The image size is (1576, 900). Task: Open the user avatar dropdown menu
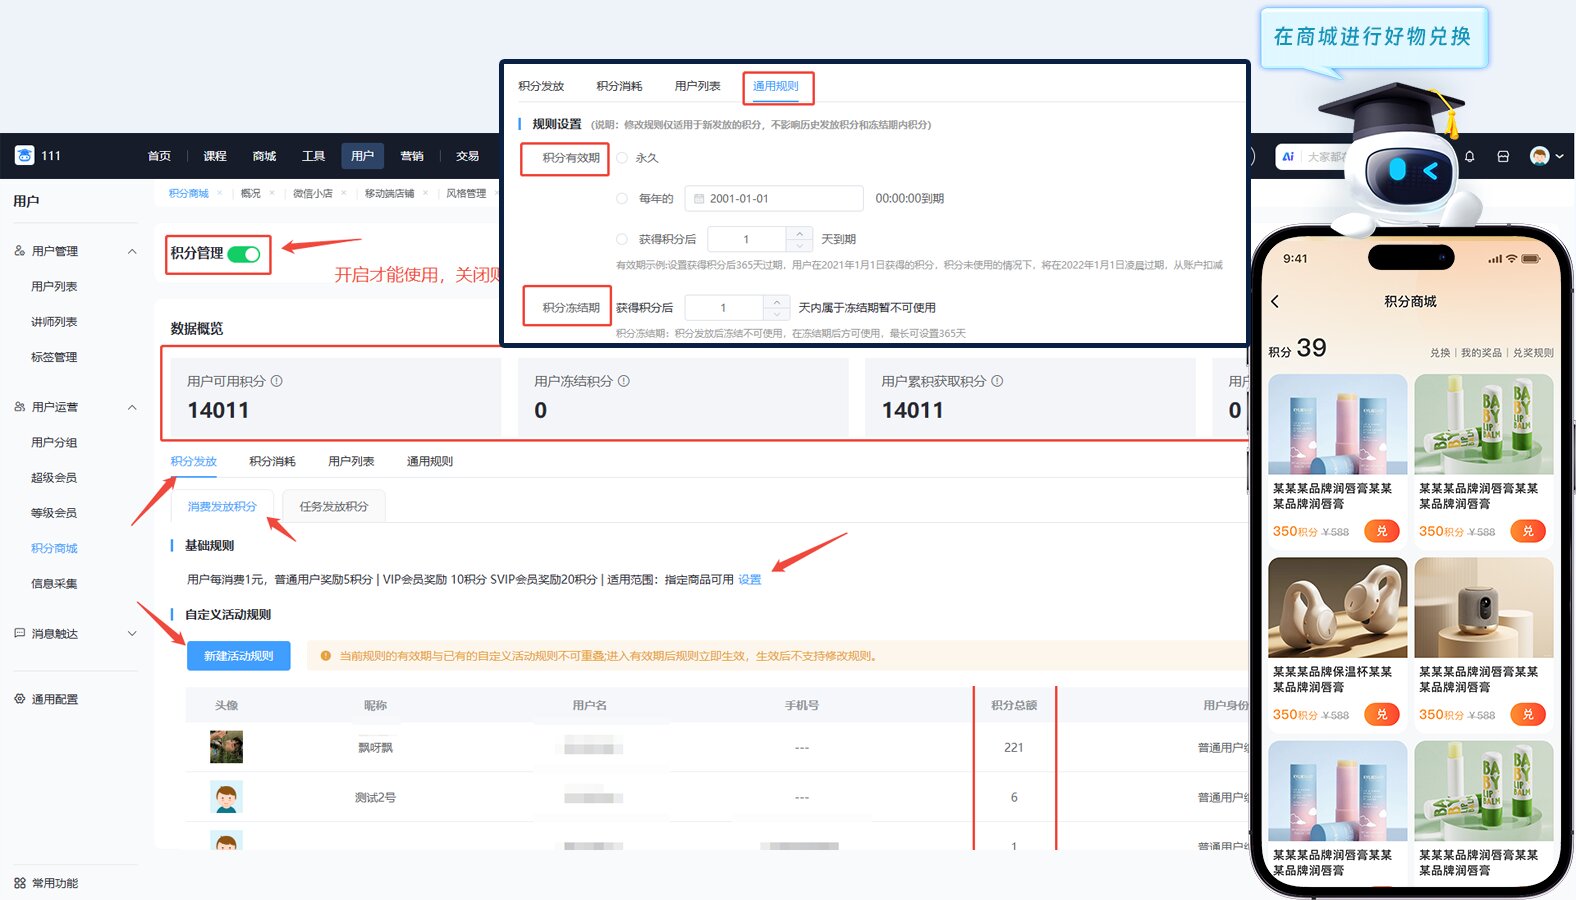(1546, 157)
